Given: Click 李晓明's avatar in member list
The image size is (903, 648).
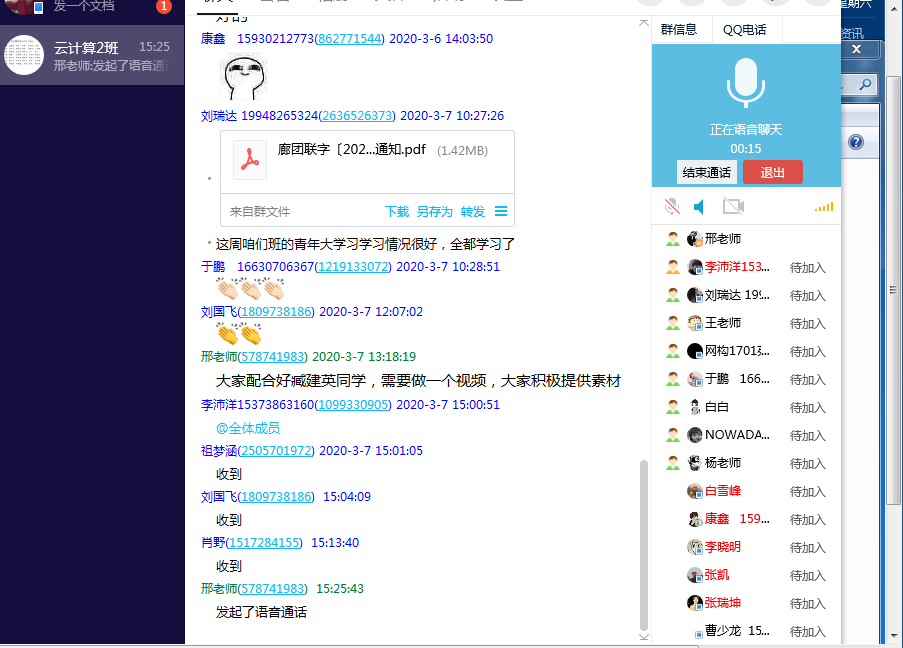Looking at the screenshot, I should point(695,547).
